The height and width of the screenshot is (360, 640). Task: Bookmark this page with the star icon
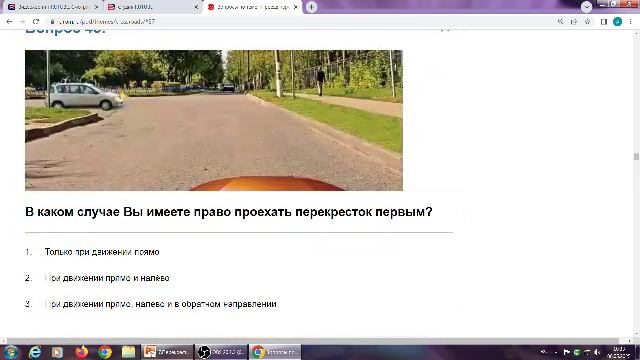click(x=587, y=22)
